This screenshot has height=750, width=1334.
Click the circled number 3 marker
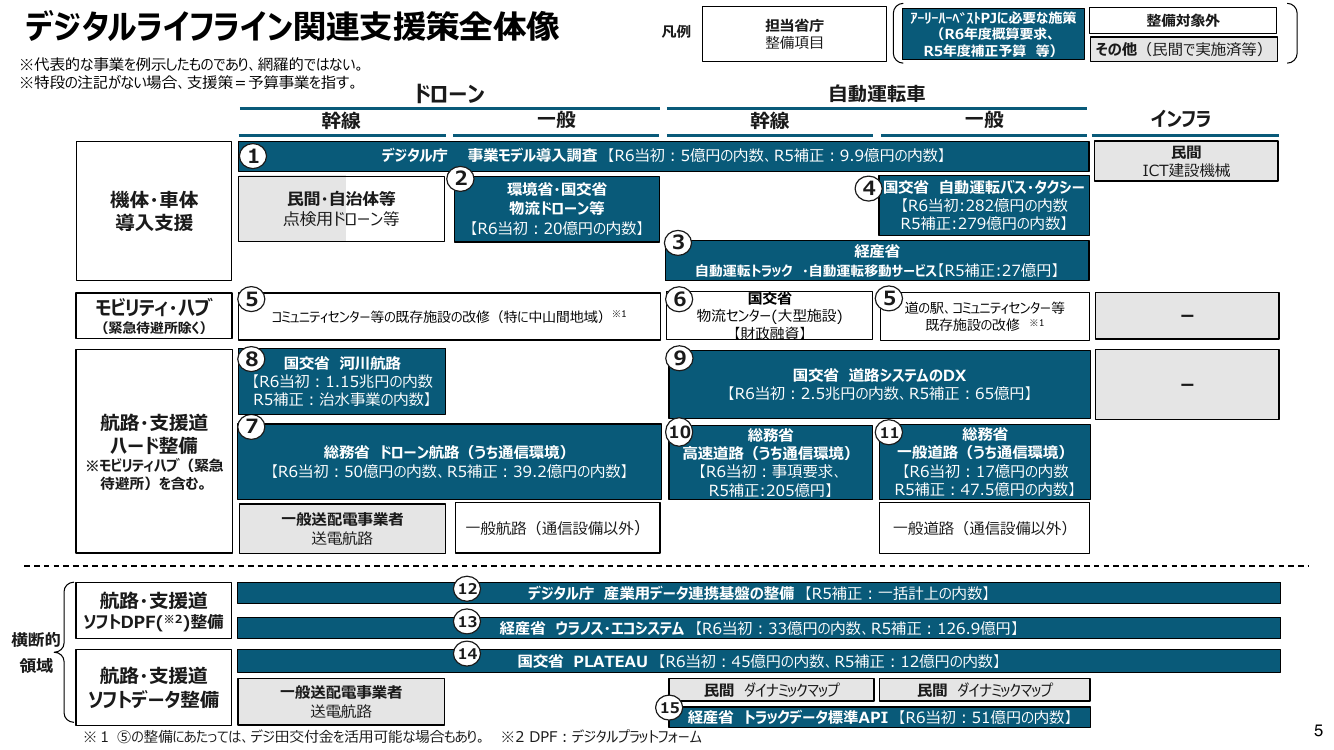(x=679, y=241)
